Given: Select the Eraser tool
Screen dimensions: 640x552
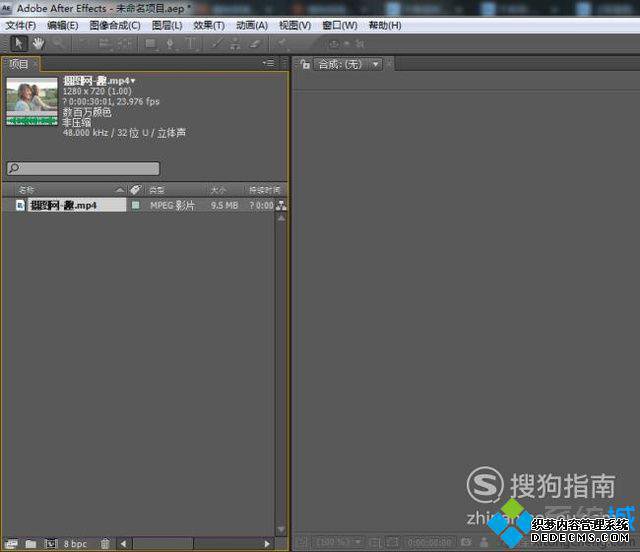Looking at the screenshot, I should click(x=255, y=43).
